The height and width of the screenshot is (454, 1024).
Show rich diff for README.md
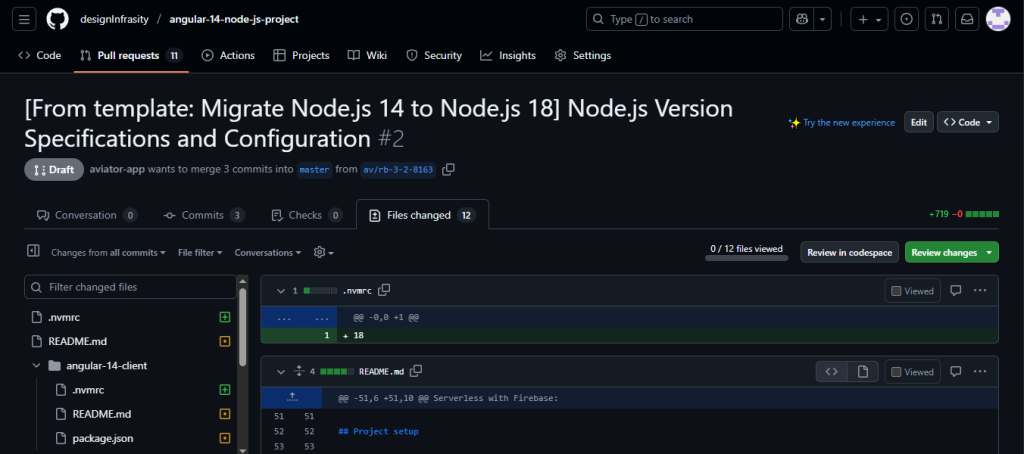point(862,372)
